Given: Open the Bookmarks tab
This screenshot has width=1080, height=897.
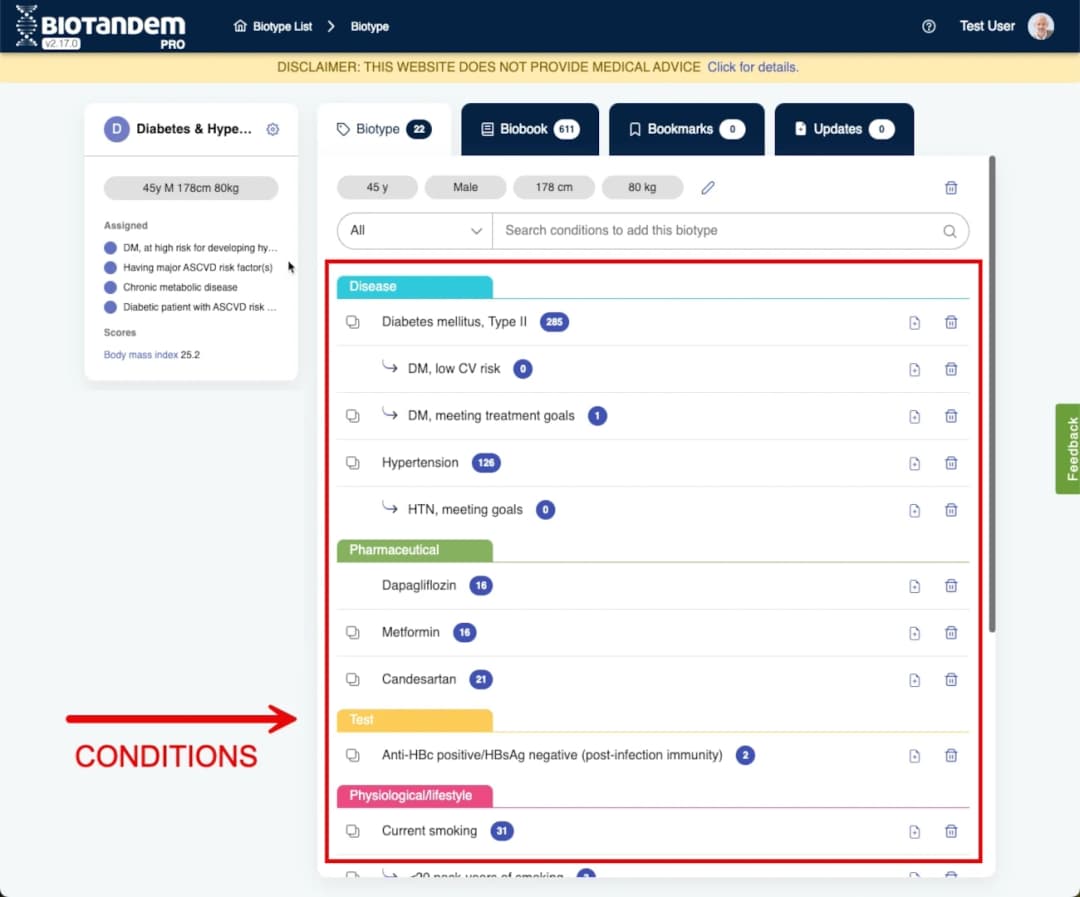Looking at the screenshot, I should coord(686,129).
